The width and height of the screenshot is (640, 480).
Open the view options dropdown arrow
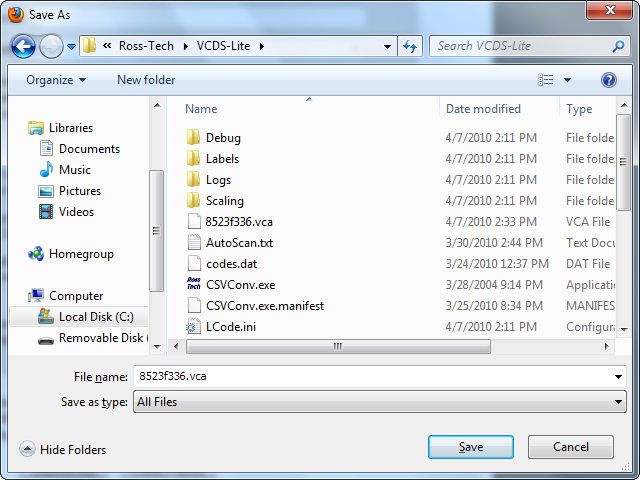tap(567, 80)
